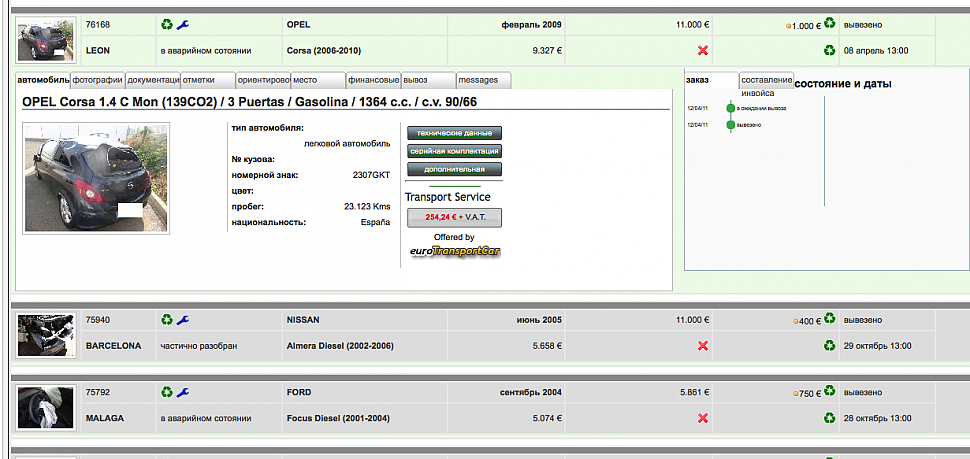This screenshot has height=459, width=970.
Task: Click the NISSAN row thumbnail image
Action: (46, 335)
